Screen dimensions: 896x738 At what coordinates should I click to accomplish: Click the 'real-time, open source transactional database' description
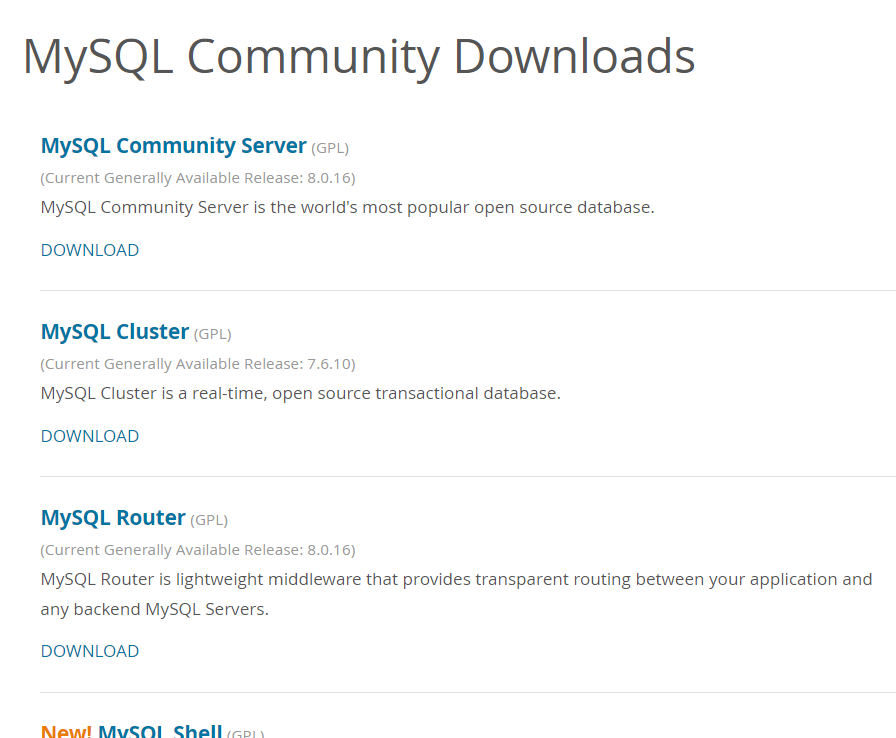[301, 394]
